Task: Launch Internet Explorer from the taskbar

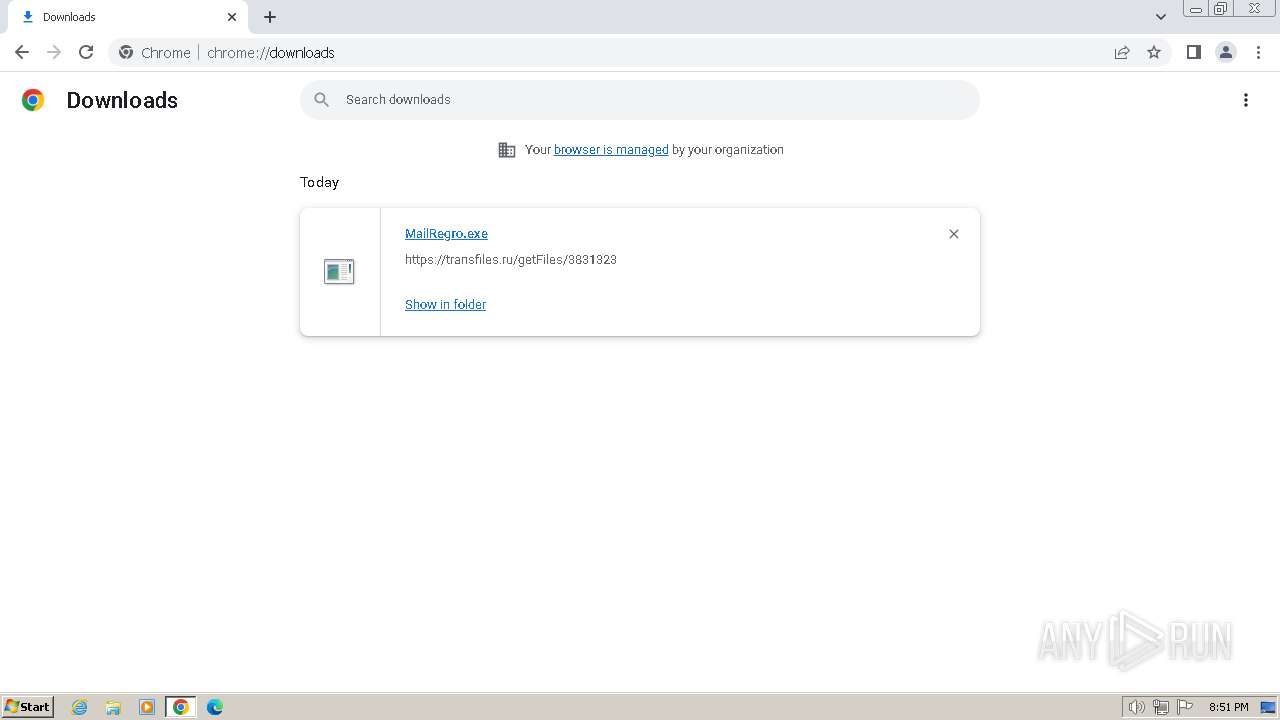Action: [x=80, y=707]
